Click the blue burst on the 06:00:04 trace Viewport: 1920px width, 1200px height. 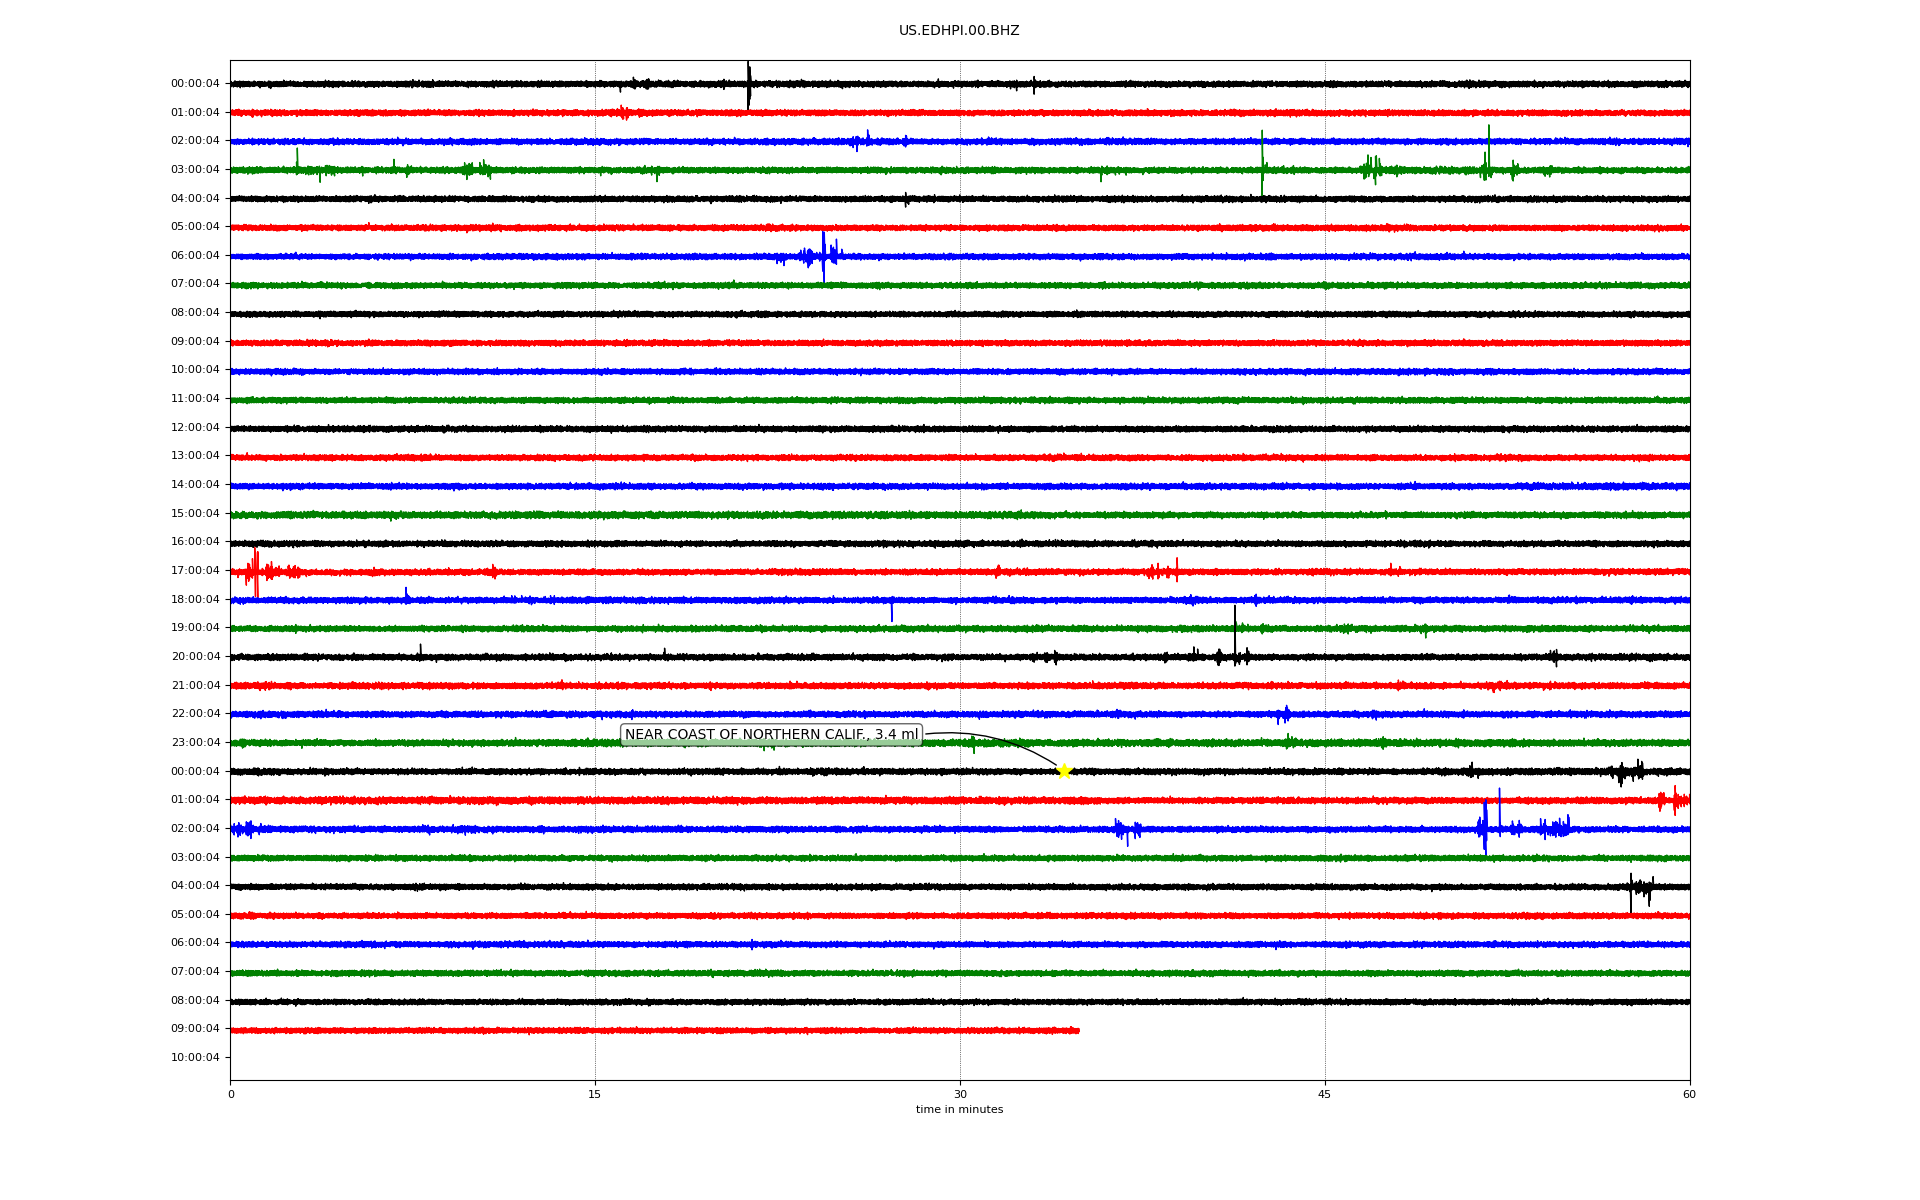coord(823,256)
